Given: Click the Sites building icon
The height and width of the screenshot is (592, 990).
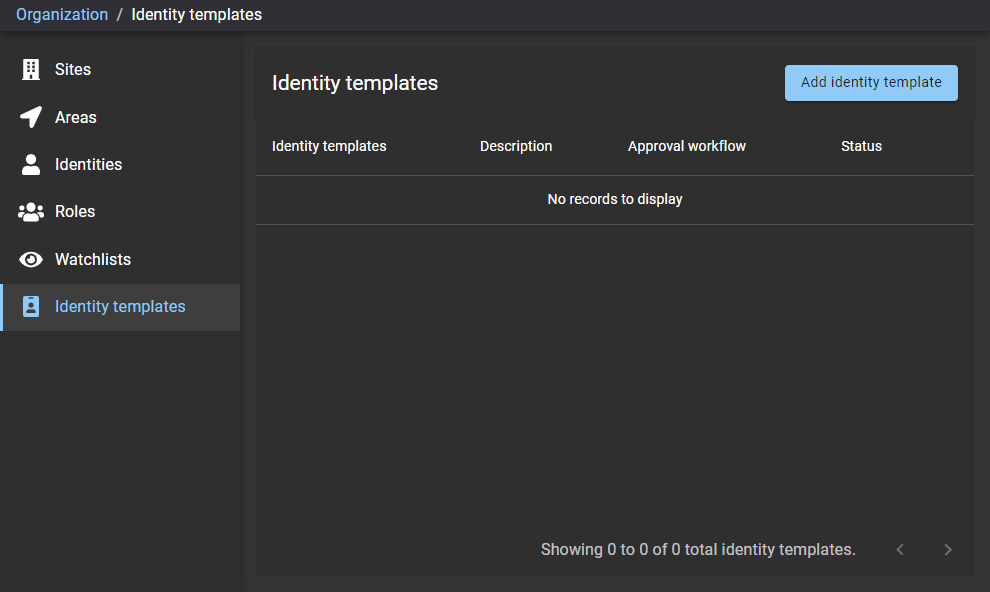Looking at the screenshot, I should point(31,70).
